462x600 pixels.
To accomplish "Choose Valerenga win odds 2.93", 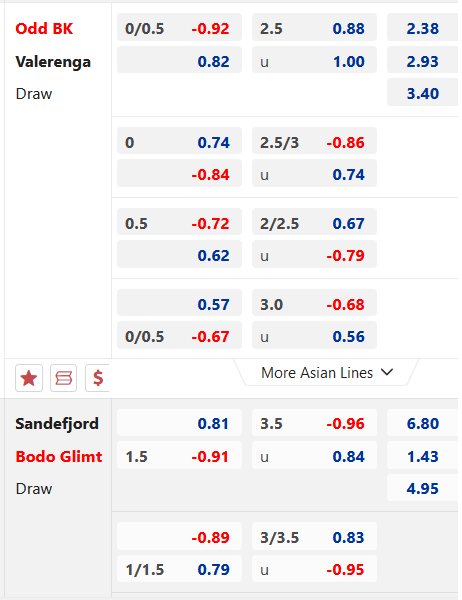I will 423,60.
